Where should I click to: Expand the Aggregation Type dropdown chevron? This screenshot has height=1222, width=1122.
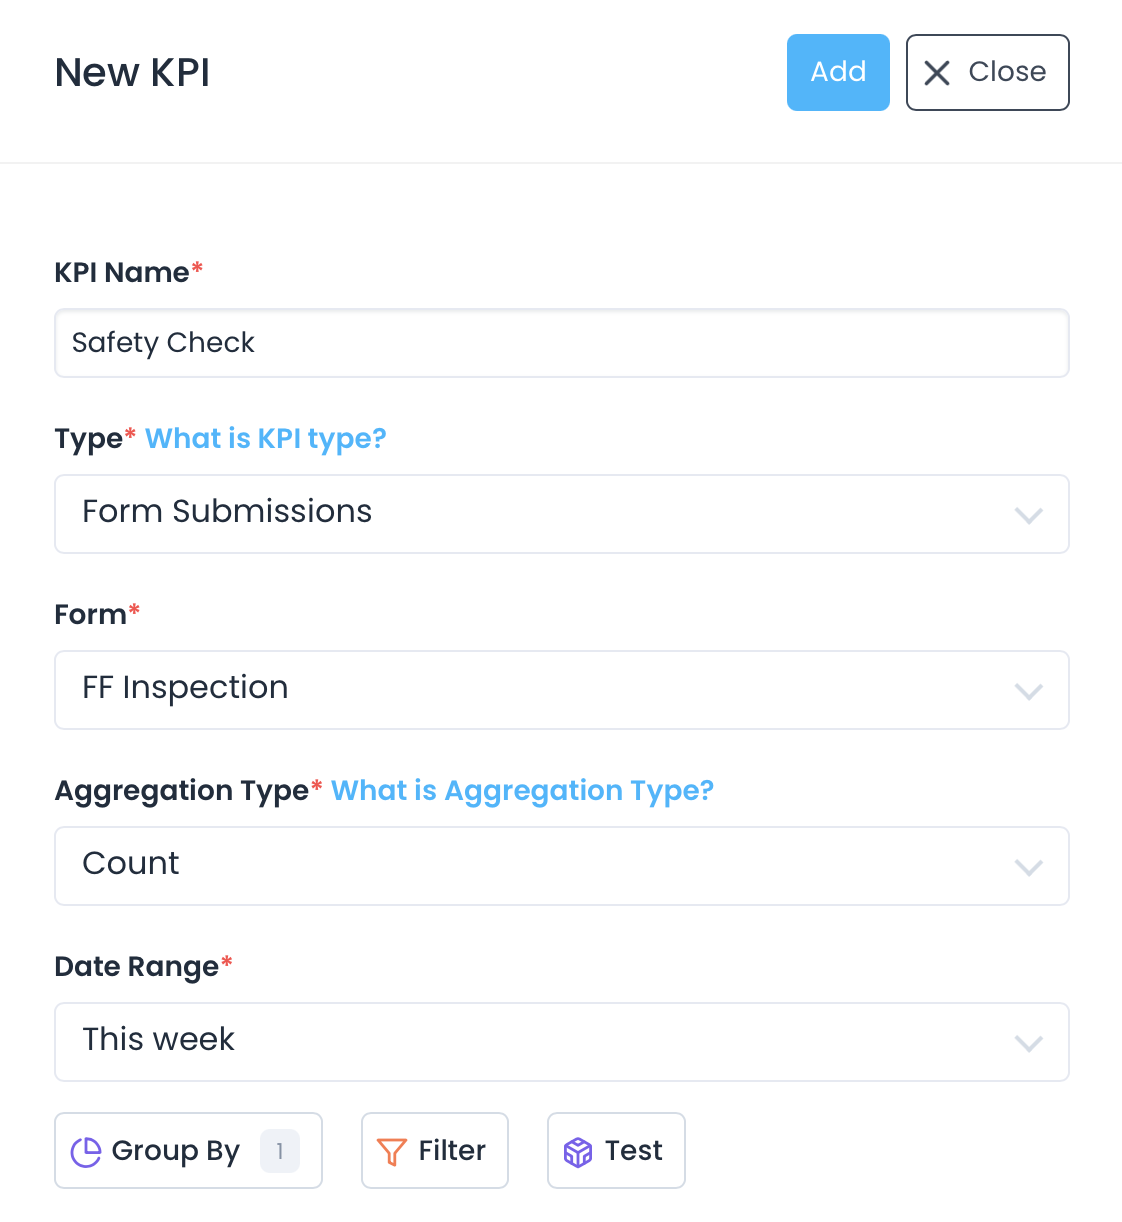click(x=1029, y=868)
